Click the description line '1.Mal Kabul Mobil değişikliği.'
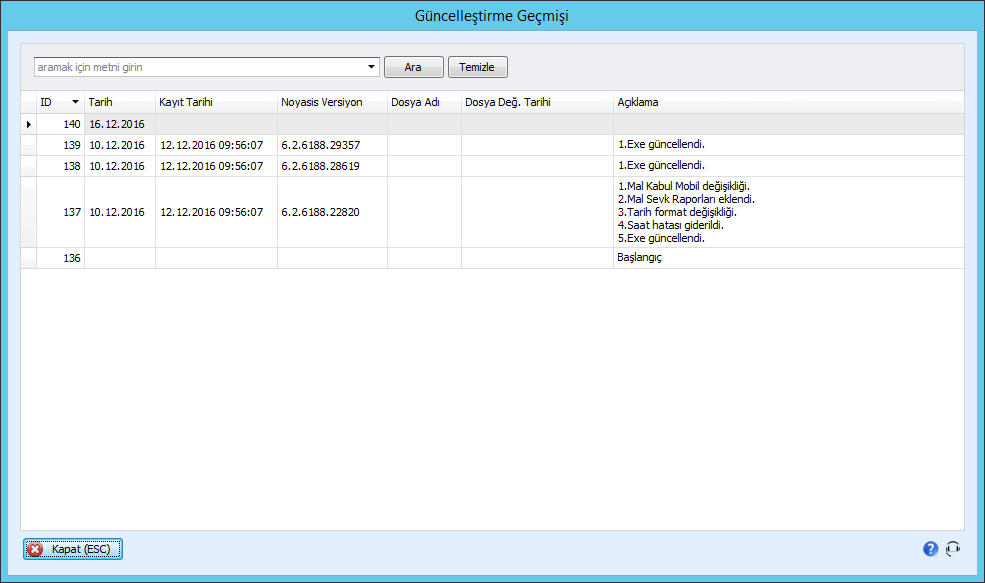The image size is (985, 583). tap(684, 186)
